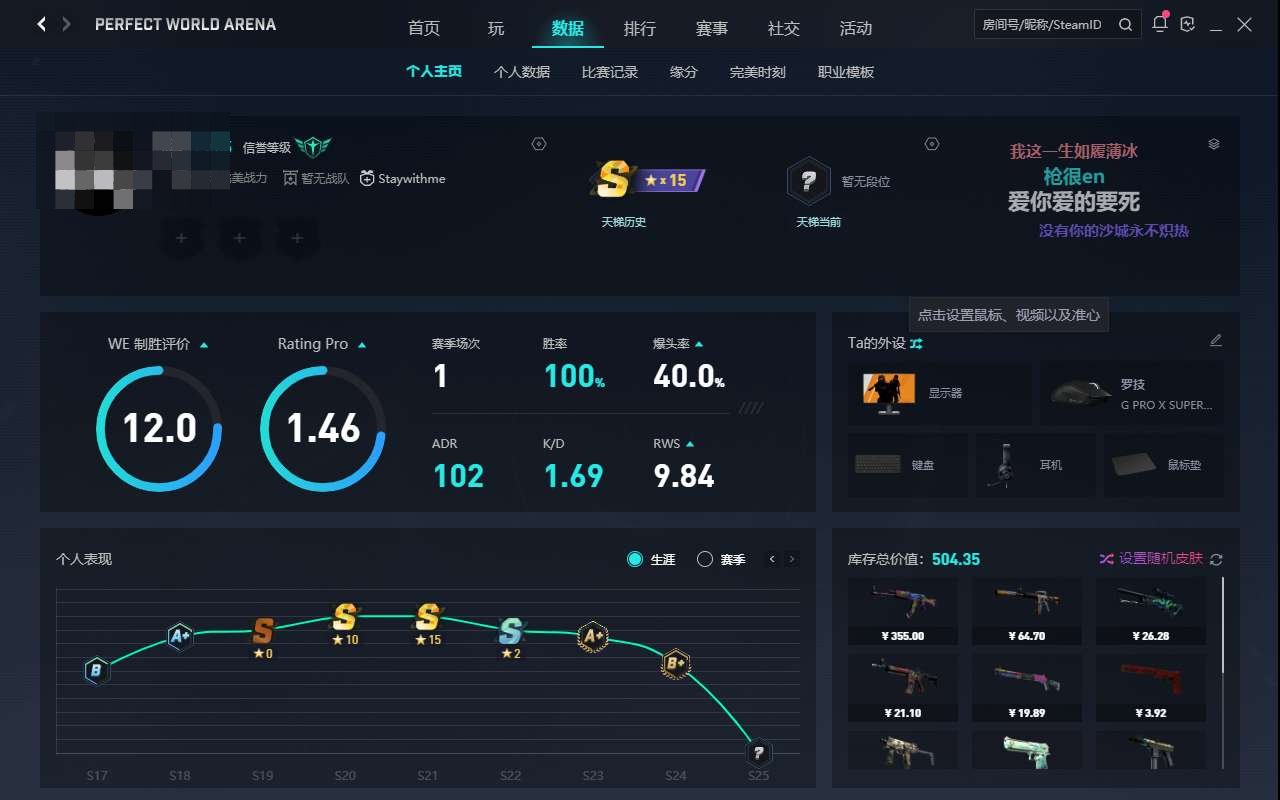Switch to the 首页 tab
The image size is (1280, 800).
point(424,28)
